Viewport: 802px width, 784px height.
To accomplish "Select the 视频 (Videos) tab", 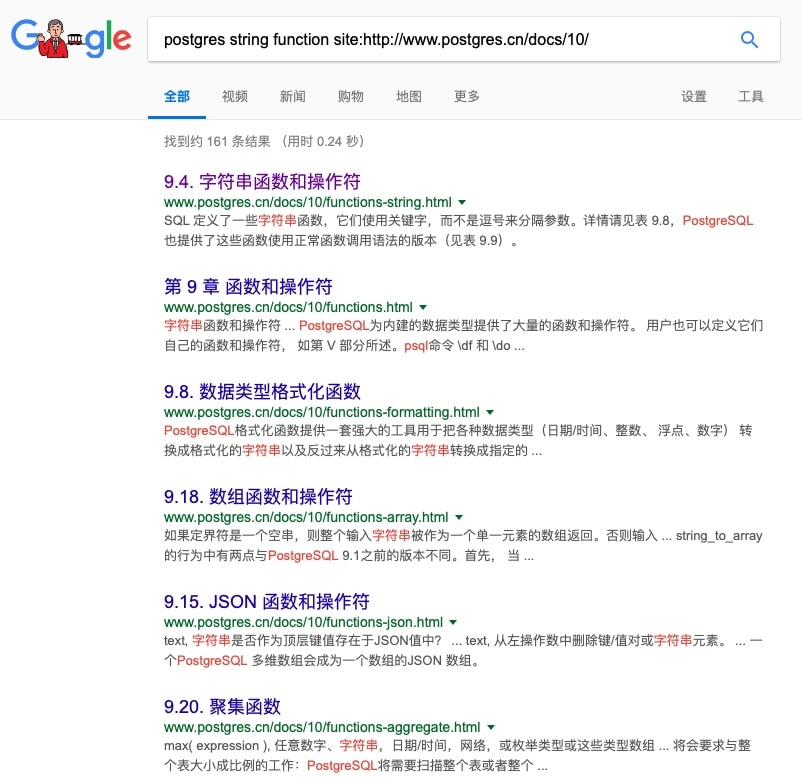I will pos(235,97).
